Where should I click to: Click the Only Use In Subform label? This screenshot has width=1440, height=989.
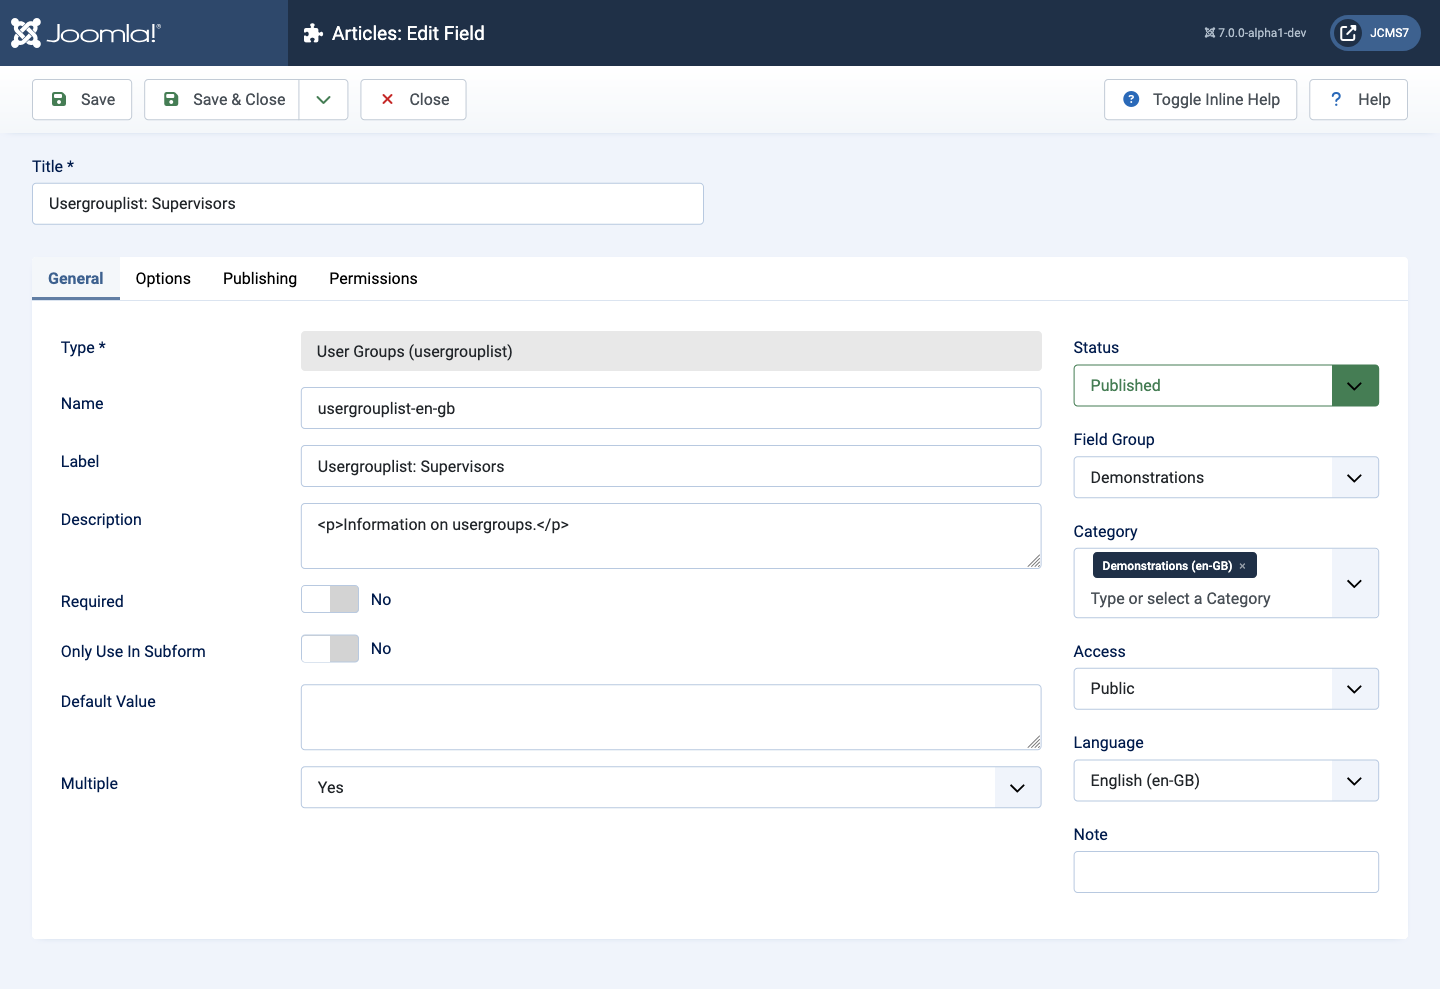(x=133, y=651)
